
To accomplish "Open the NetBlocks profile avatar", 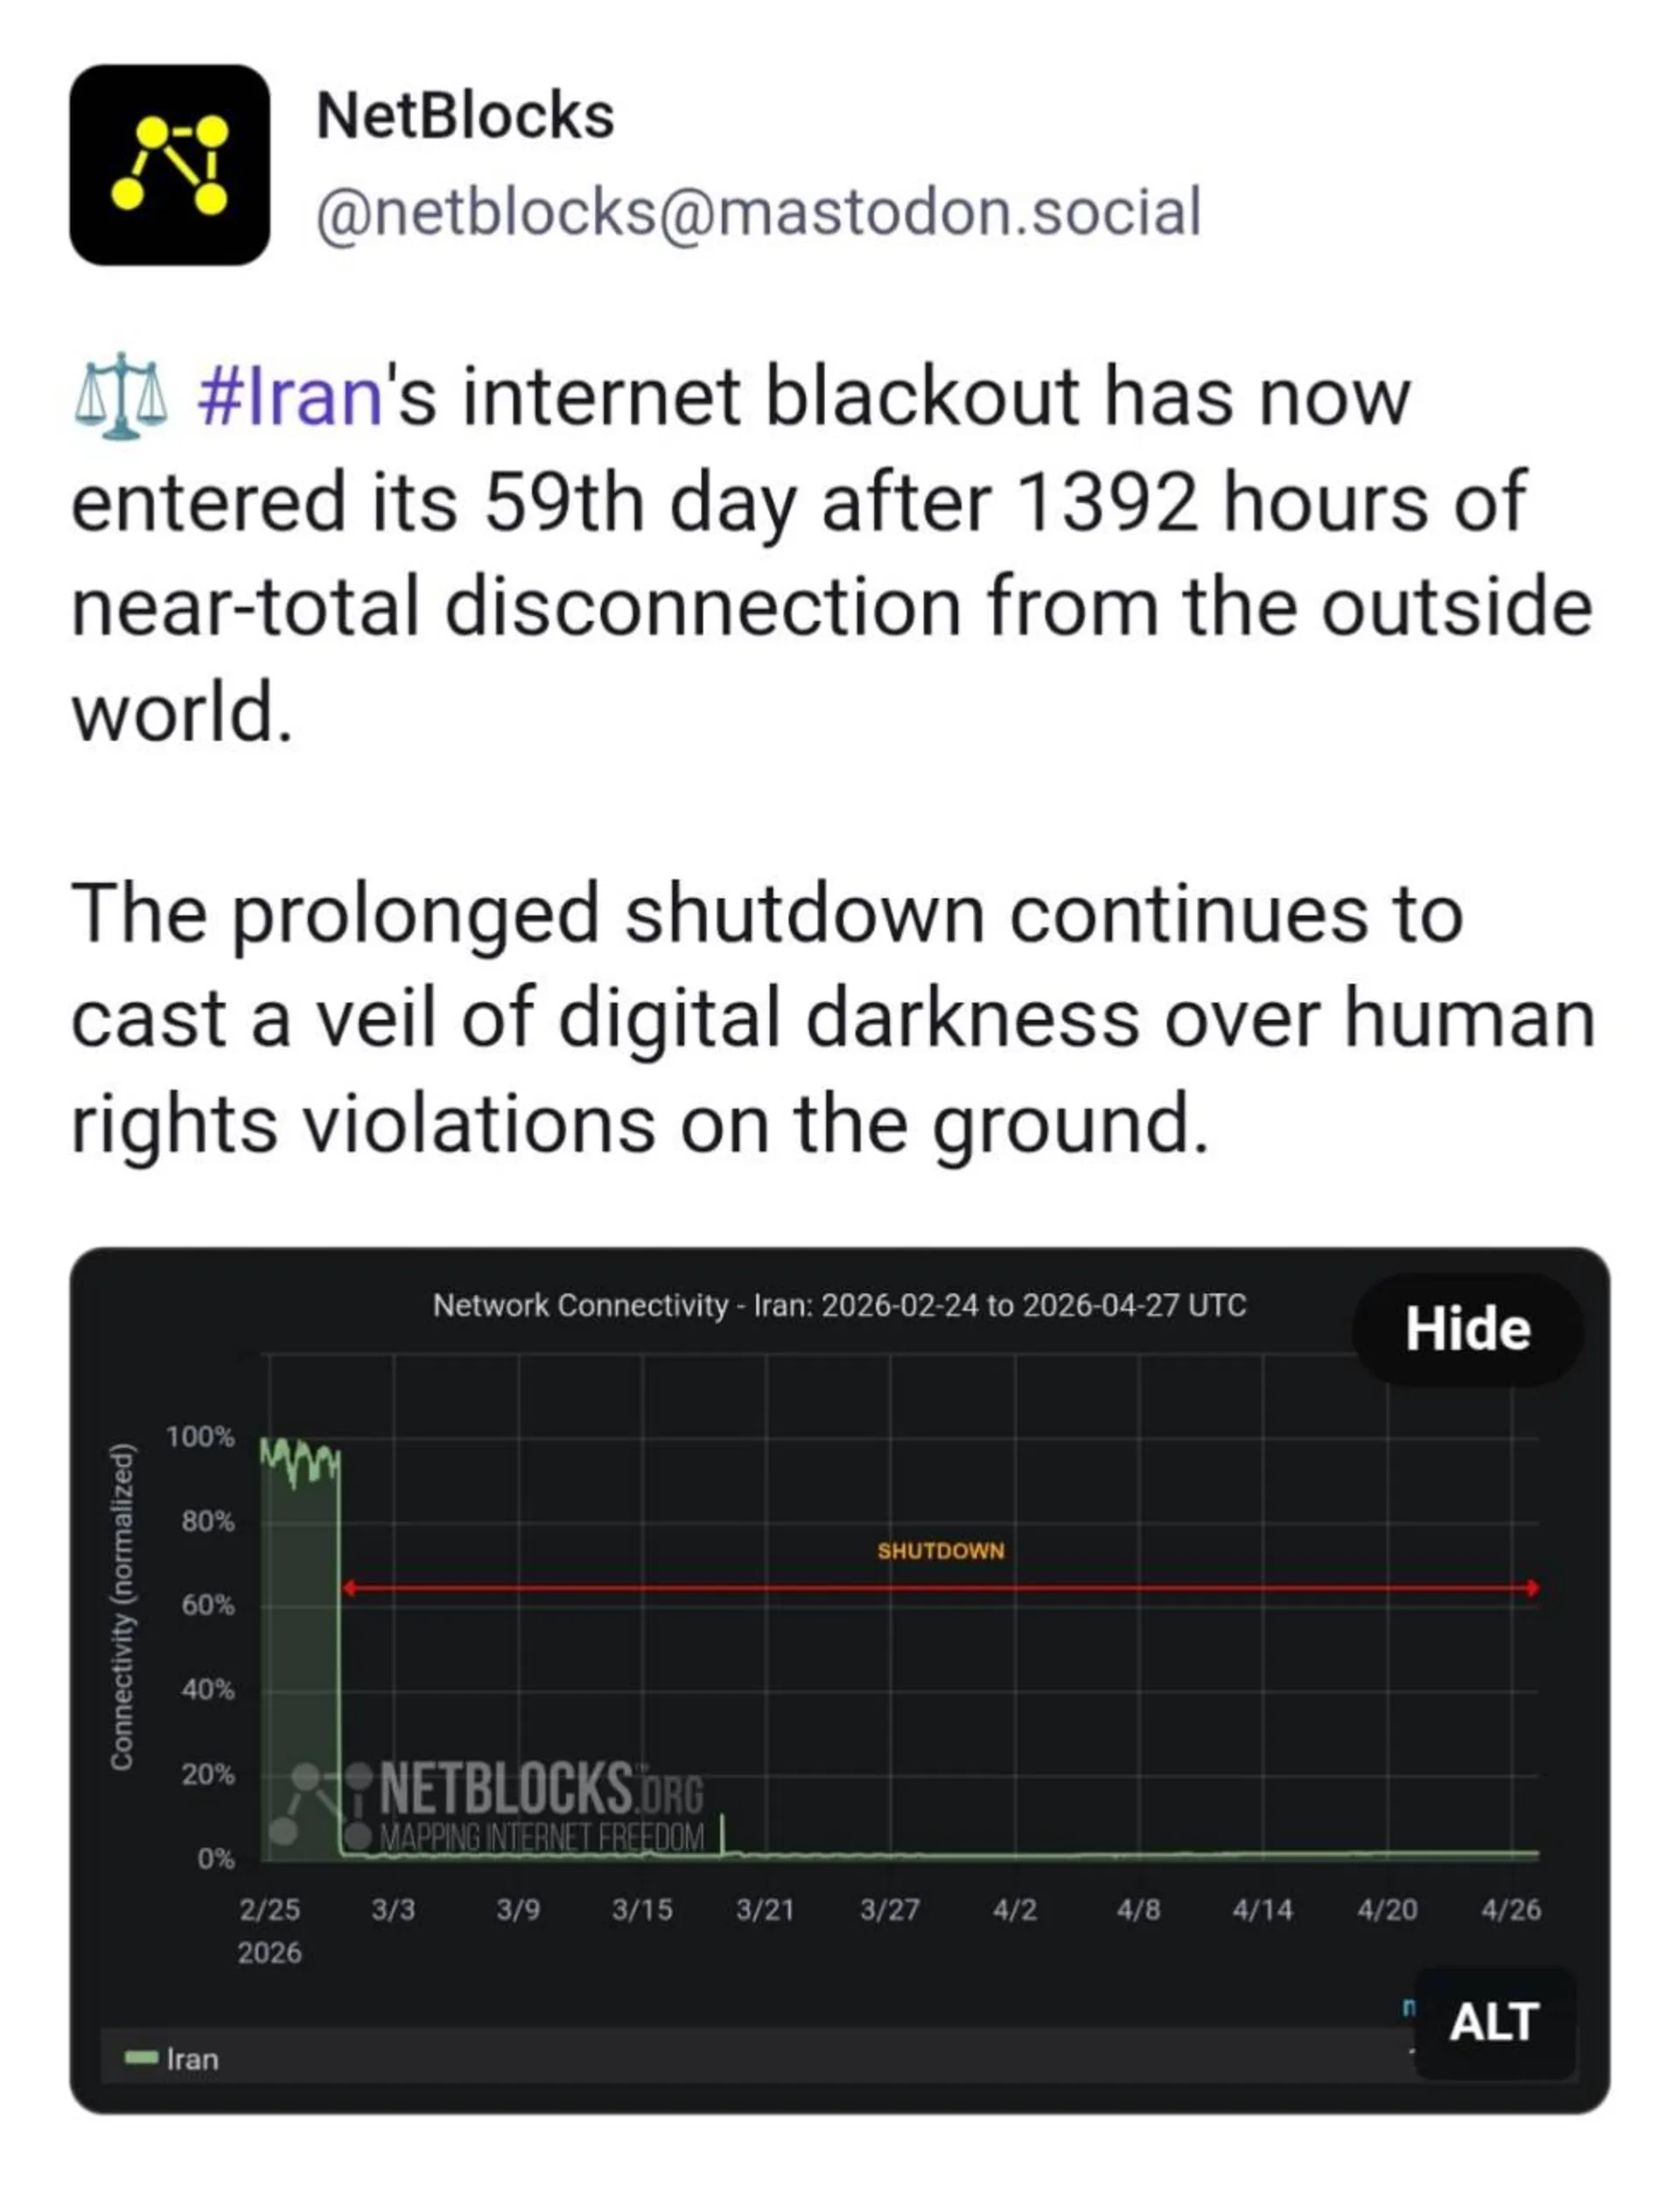I will click(169, 165).
